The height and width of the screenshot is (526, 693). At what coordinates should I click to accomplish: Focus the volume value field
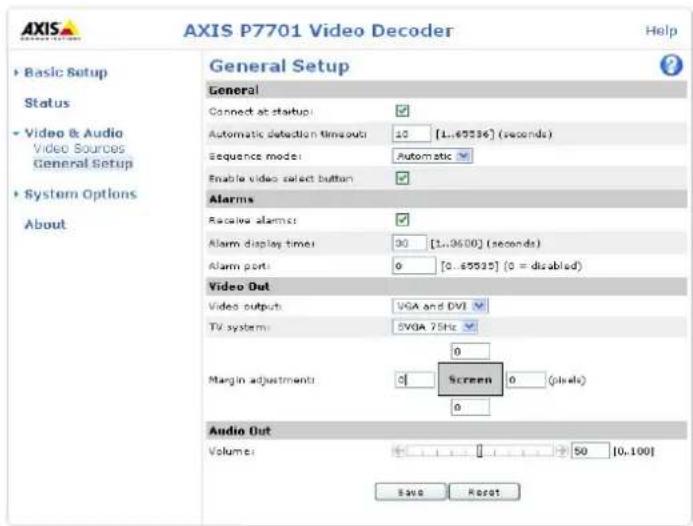tap(590, 451)
